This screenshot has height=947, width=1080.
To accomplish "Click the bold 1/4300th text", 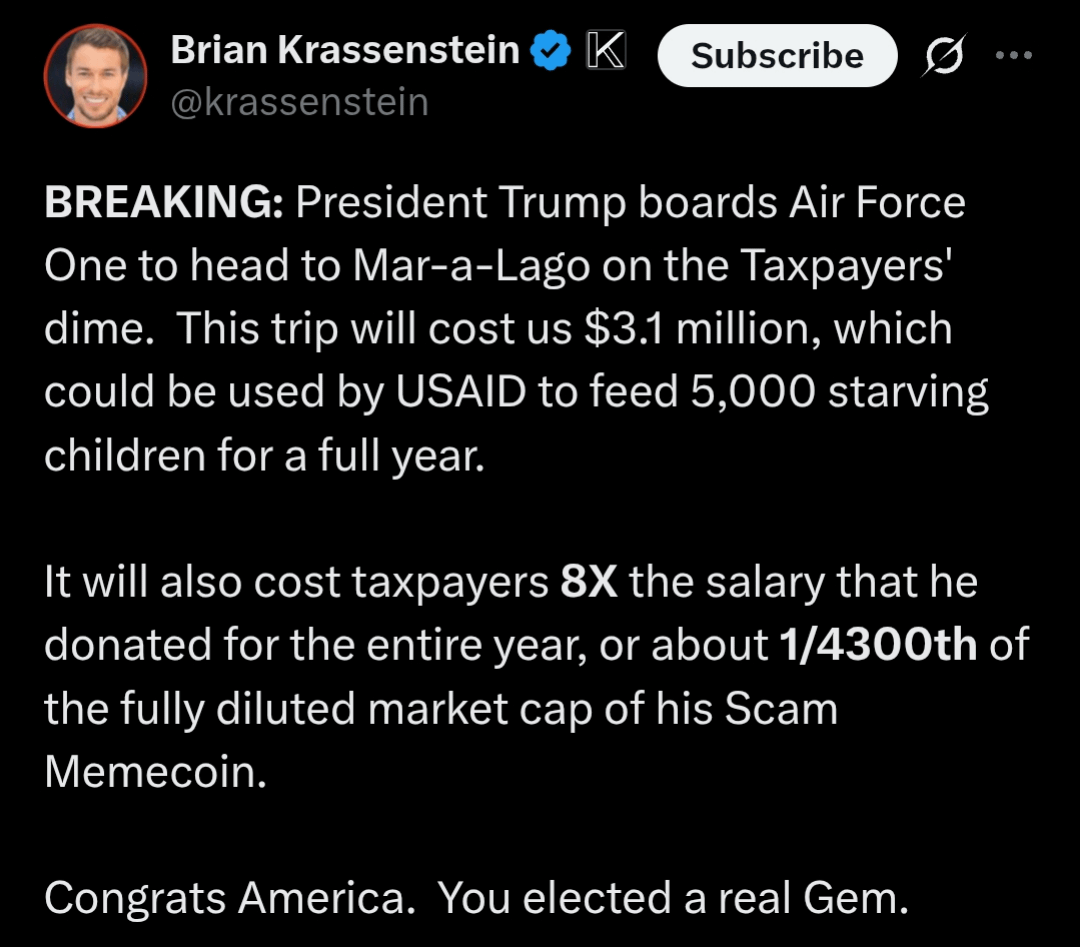I will click(878, 645).
